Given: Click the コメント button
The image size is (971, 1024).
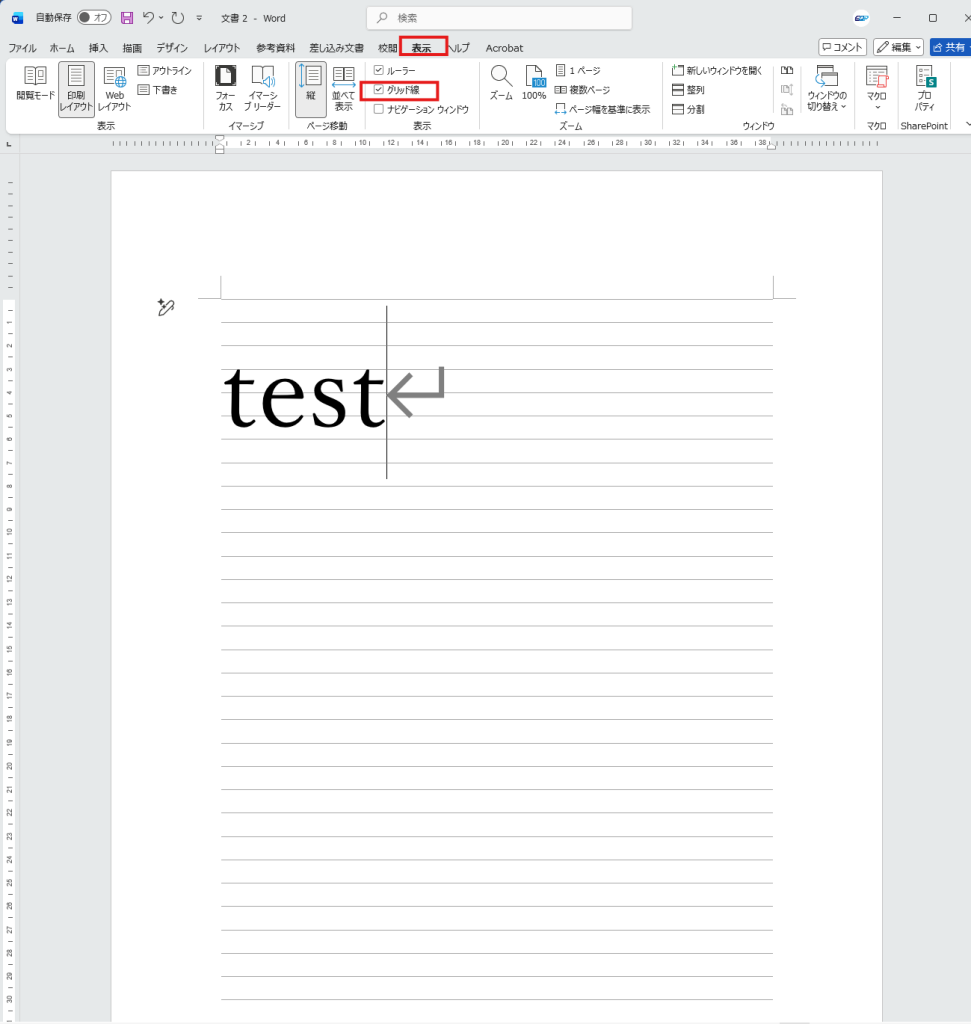Looking at the screenshot, I should coord(842,47).
